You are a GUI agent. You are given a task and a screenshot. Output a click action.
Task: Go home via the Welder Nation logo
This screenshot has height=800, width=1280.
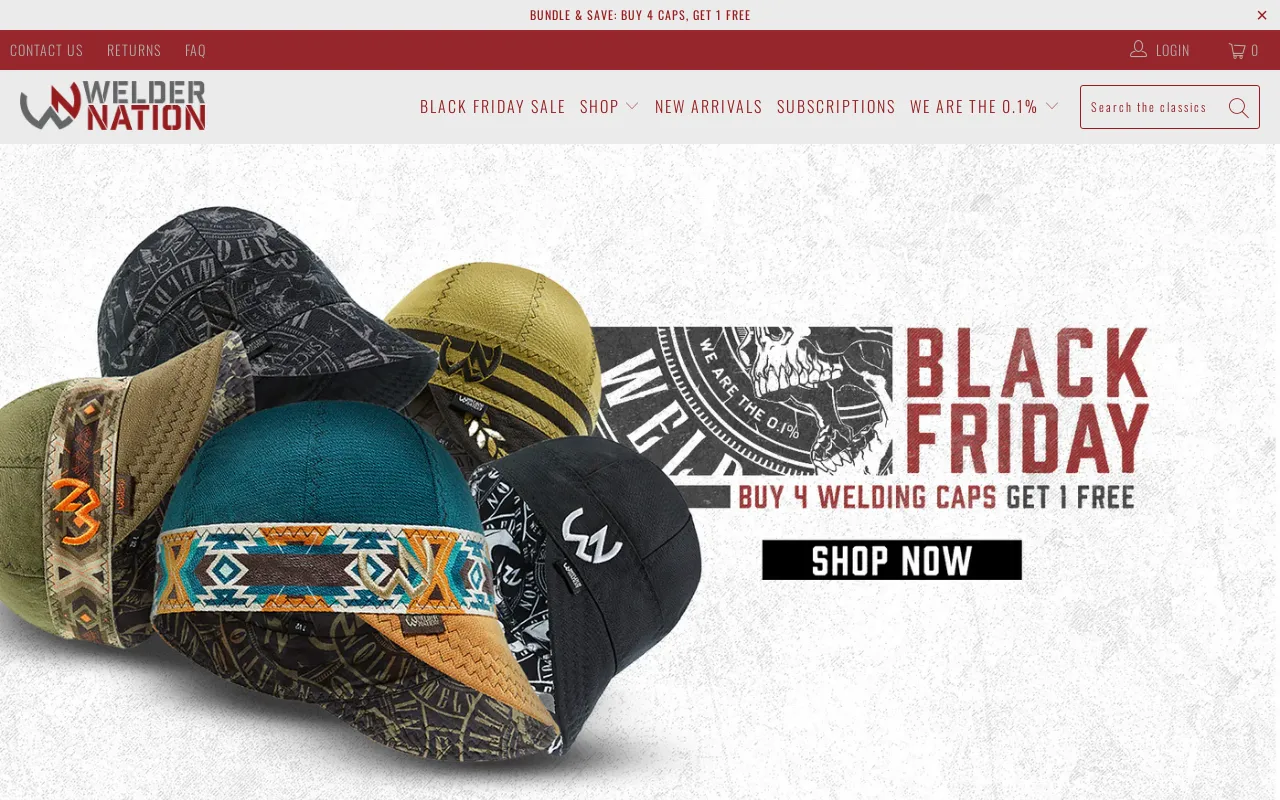point(112,106)
